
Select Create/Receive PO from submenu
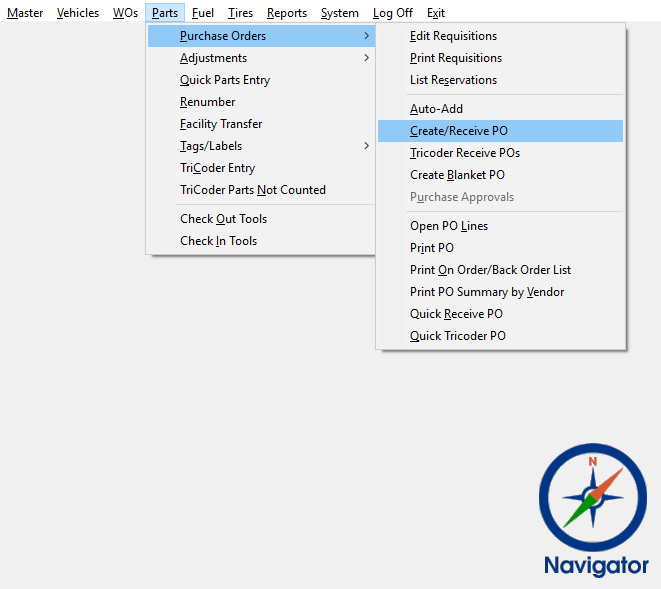point(459,131)
